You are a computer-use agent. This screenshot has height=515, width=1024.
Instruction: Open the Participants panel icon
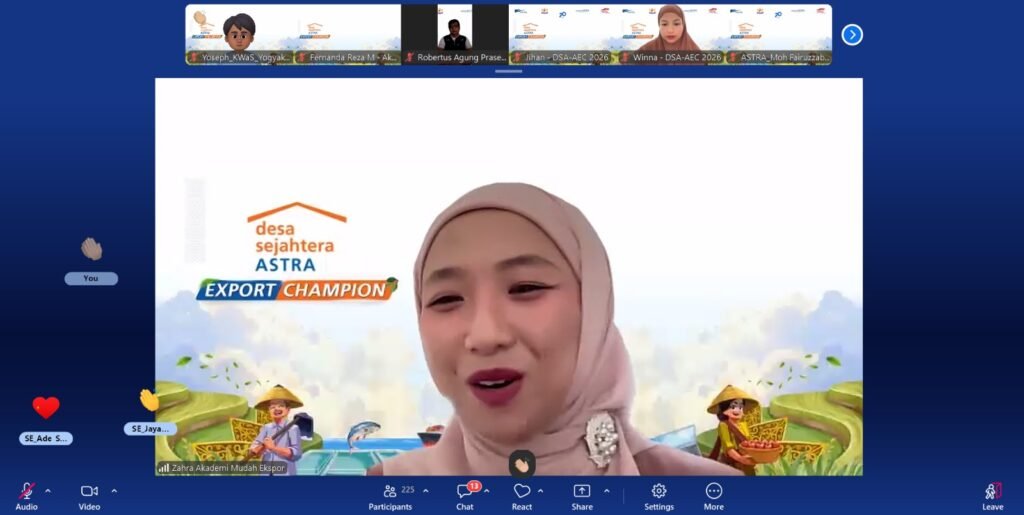point(390,491)
